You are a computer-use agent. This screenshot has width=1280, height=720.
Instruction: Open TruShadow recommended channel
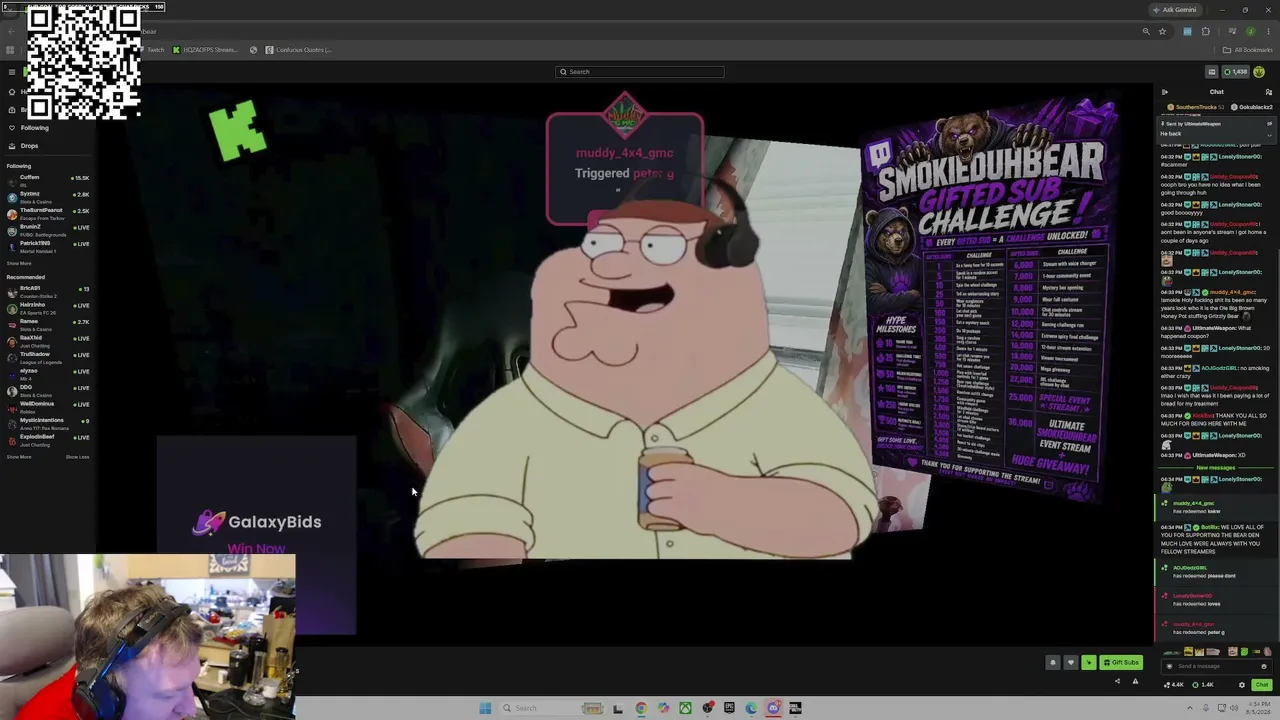[x=47, y=356]
